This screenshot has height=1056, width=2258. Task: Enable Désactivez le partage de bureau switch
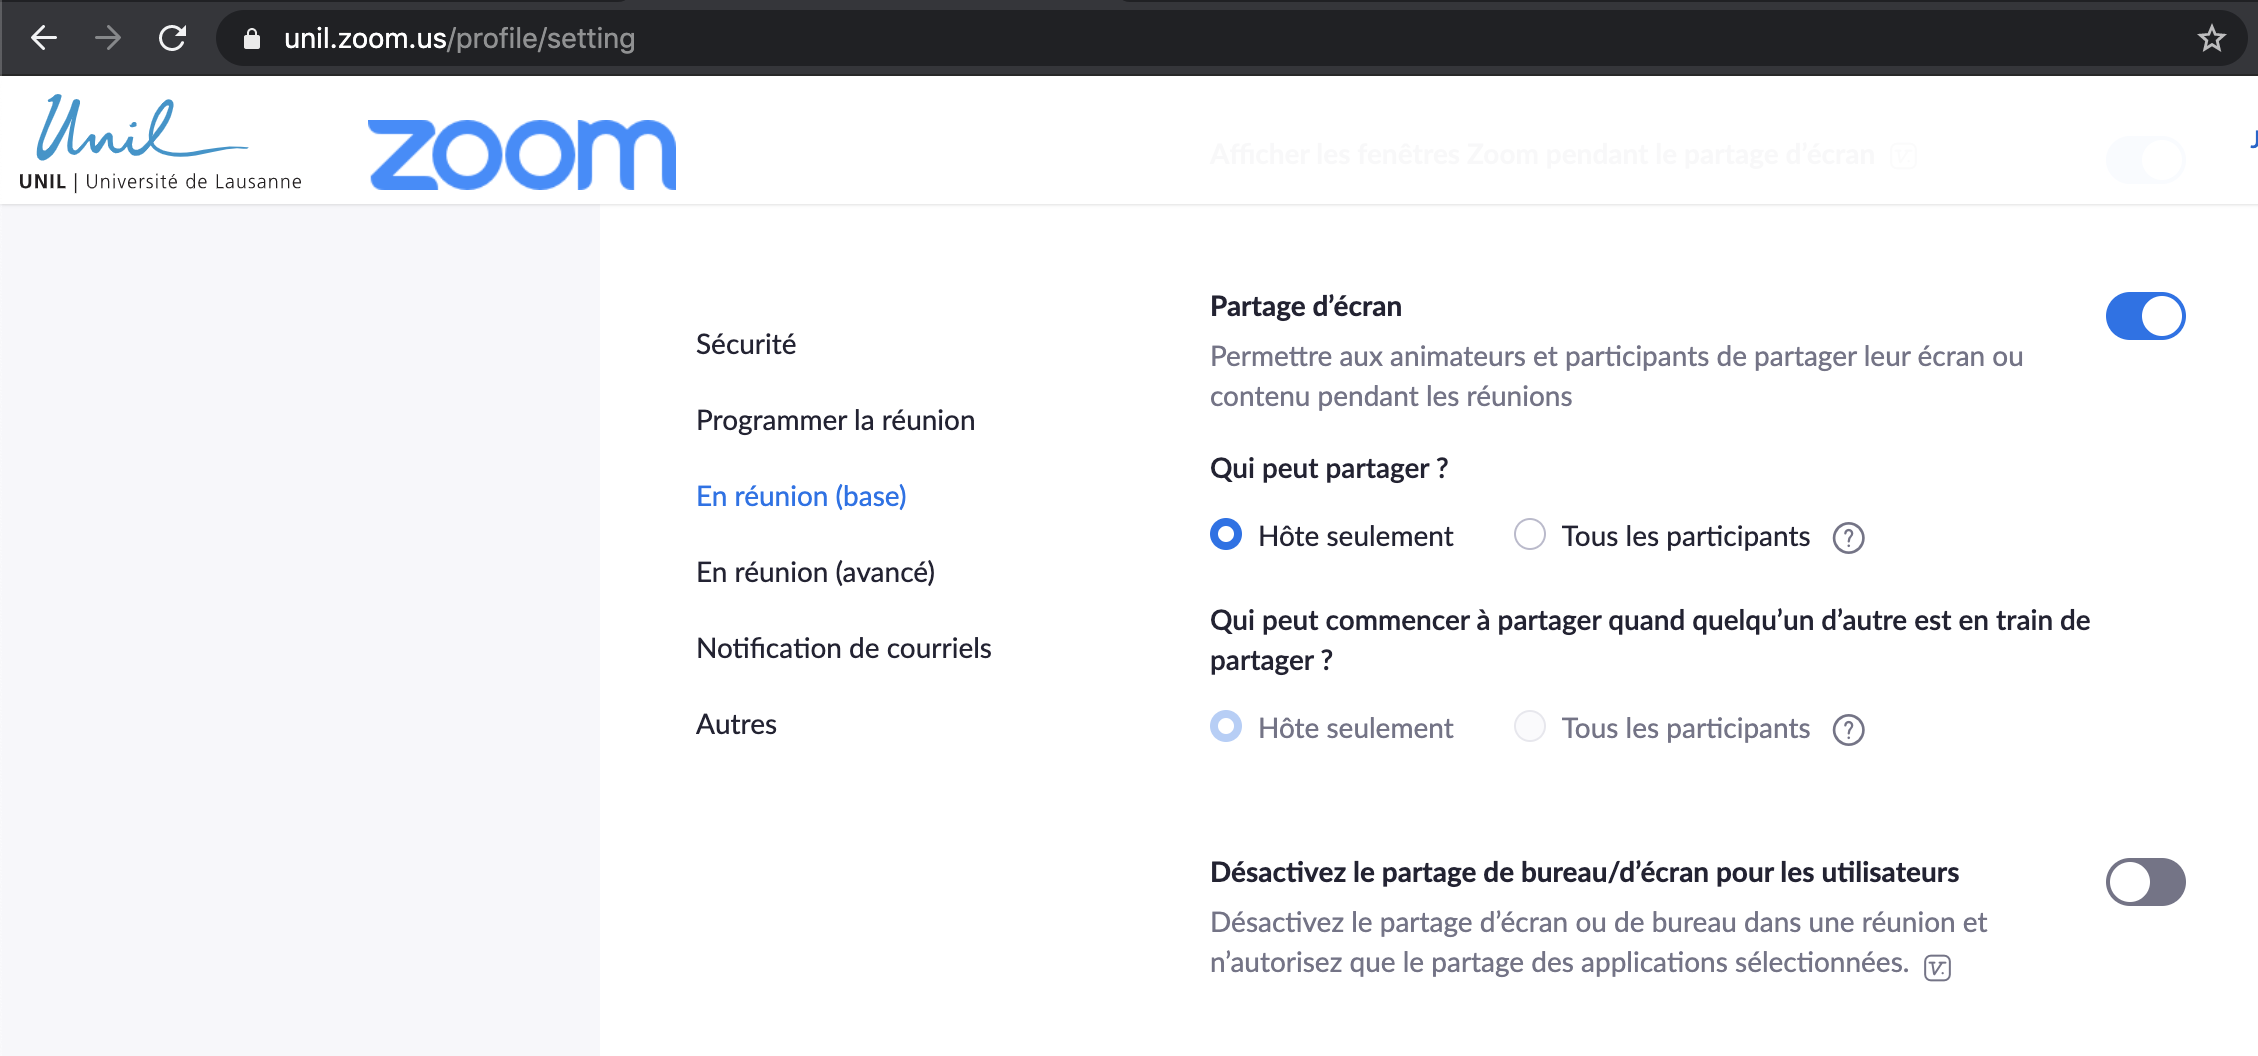pos(2145,882)
